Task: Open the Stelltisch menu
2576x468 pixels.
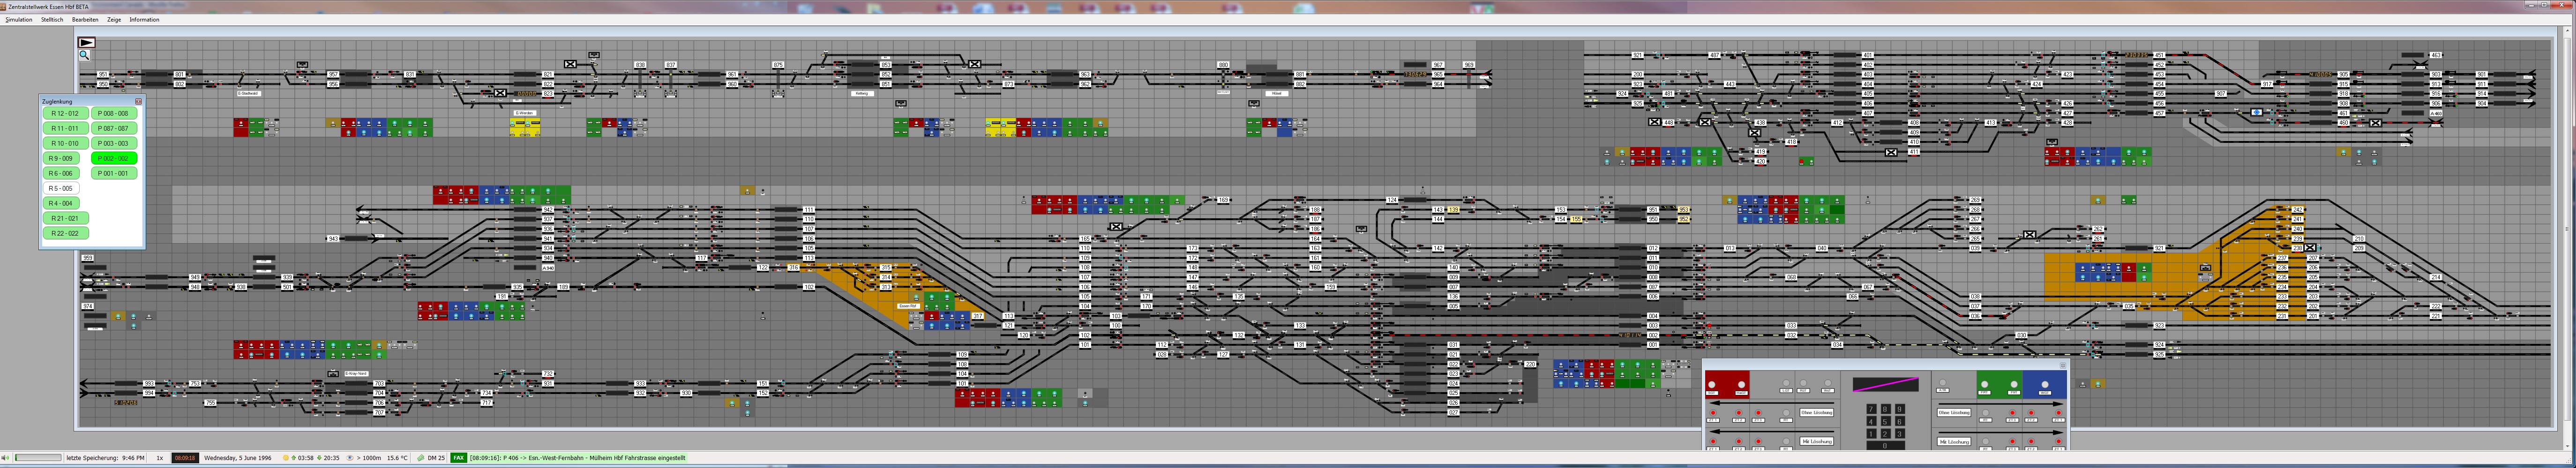Action: click(52, 19)
